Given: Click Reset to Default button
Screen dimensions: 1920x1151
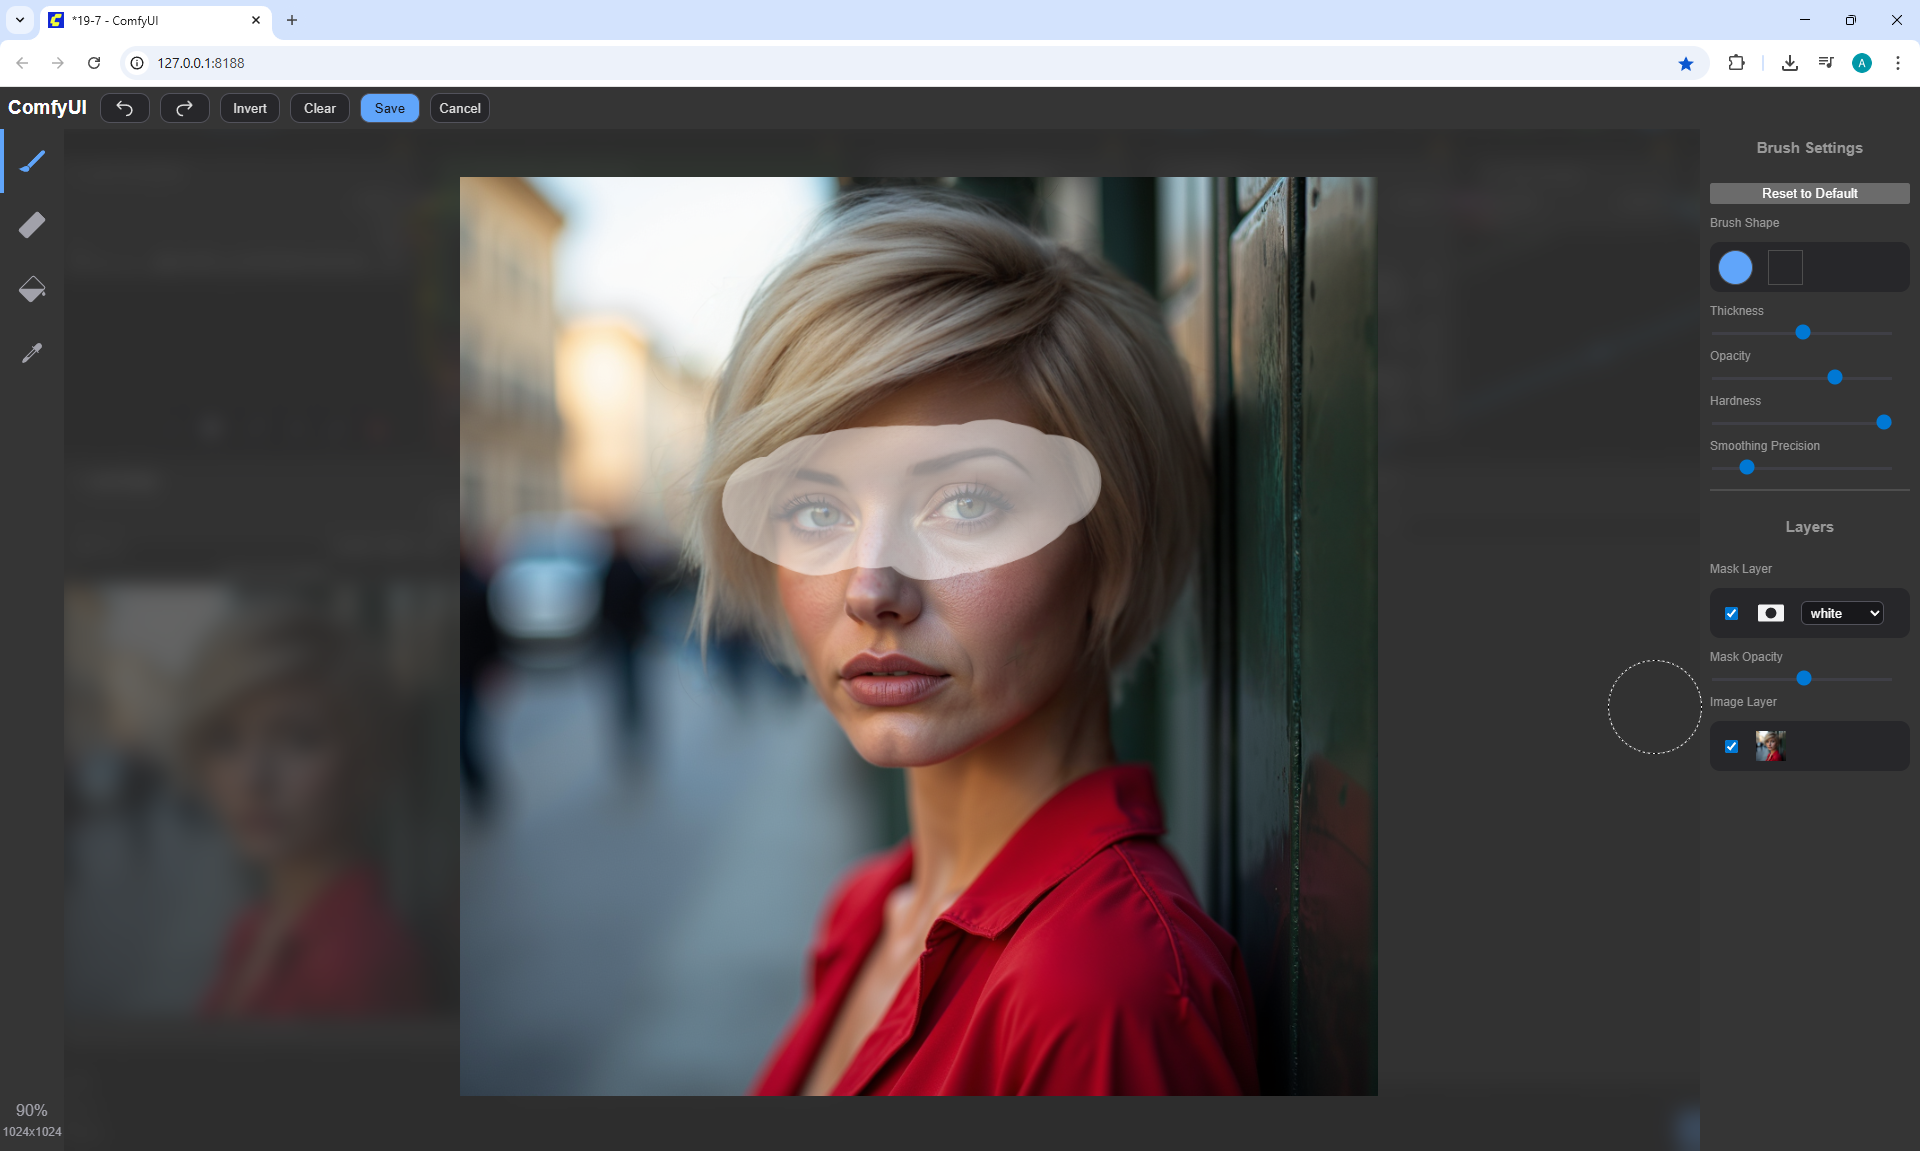Looking at the screenshot, I should pyautogui.click(x=1809, y=193).
